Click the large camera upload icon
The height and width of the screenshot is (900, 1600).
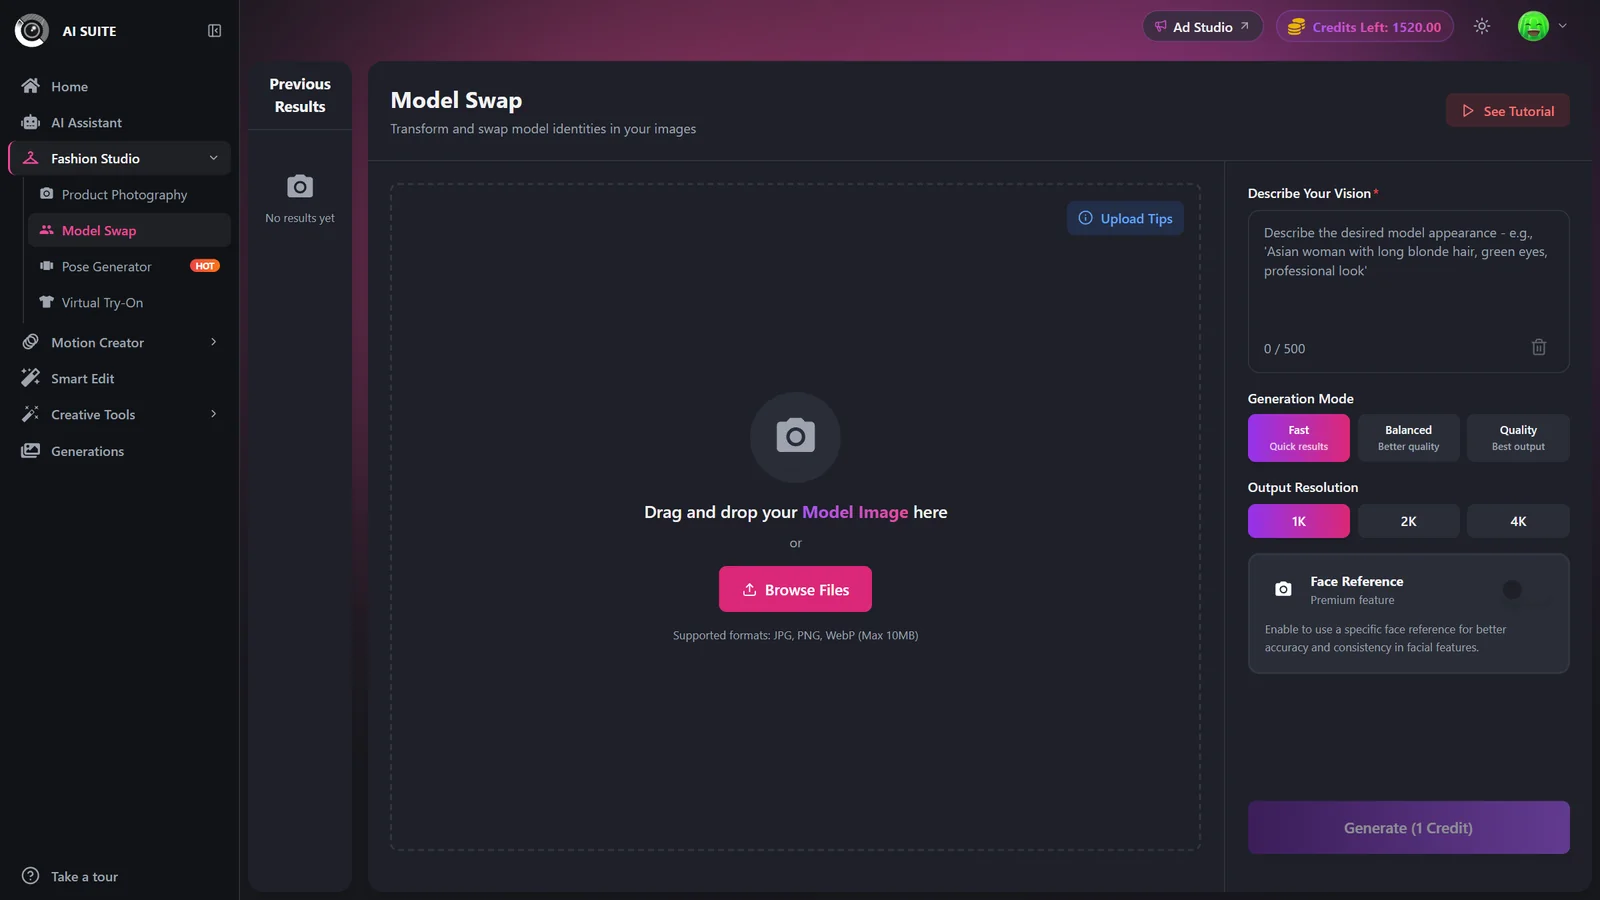point(795,437)
